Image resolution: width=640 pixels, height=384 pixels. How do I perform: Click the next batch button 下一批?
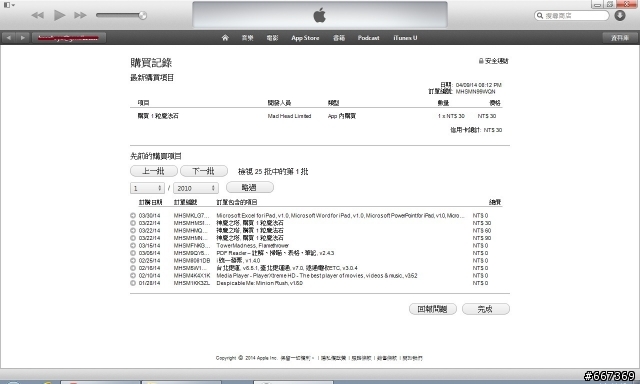(204, 171)
